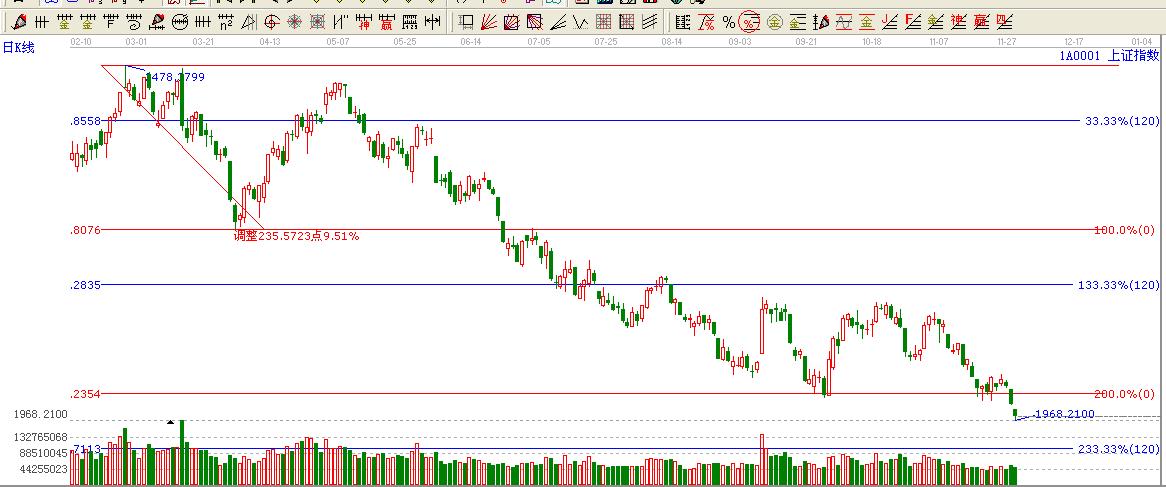Screen dimensions: 1166x487
Task: Choose the red fan lines tool
Action: tap(488, 21)
